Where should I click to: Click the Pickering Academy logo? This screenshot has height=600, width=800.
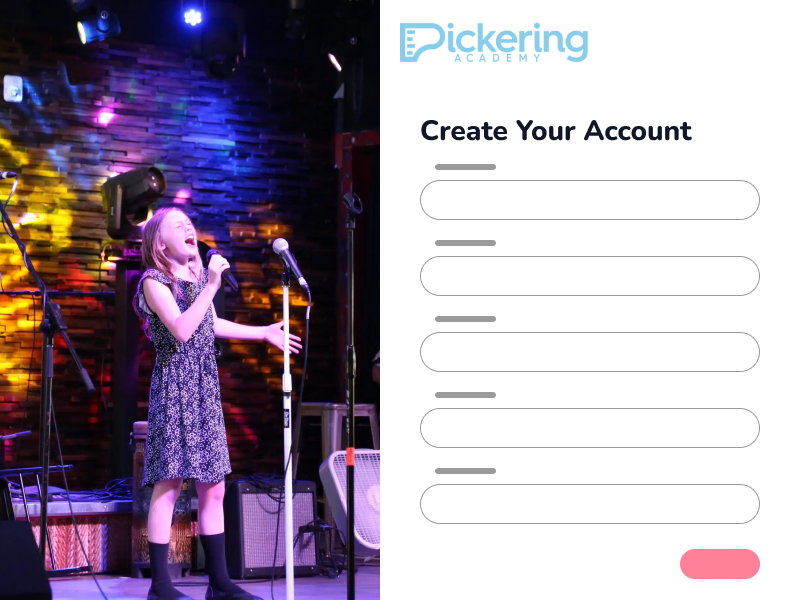493,42
